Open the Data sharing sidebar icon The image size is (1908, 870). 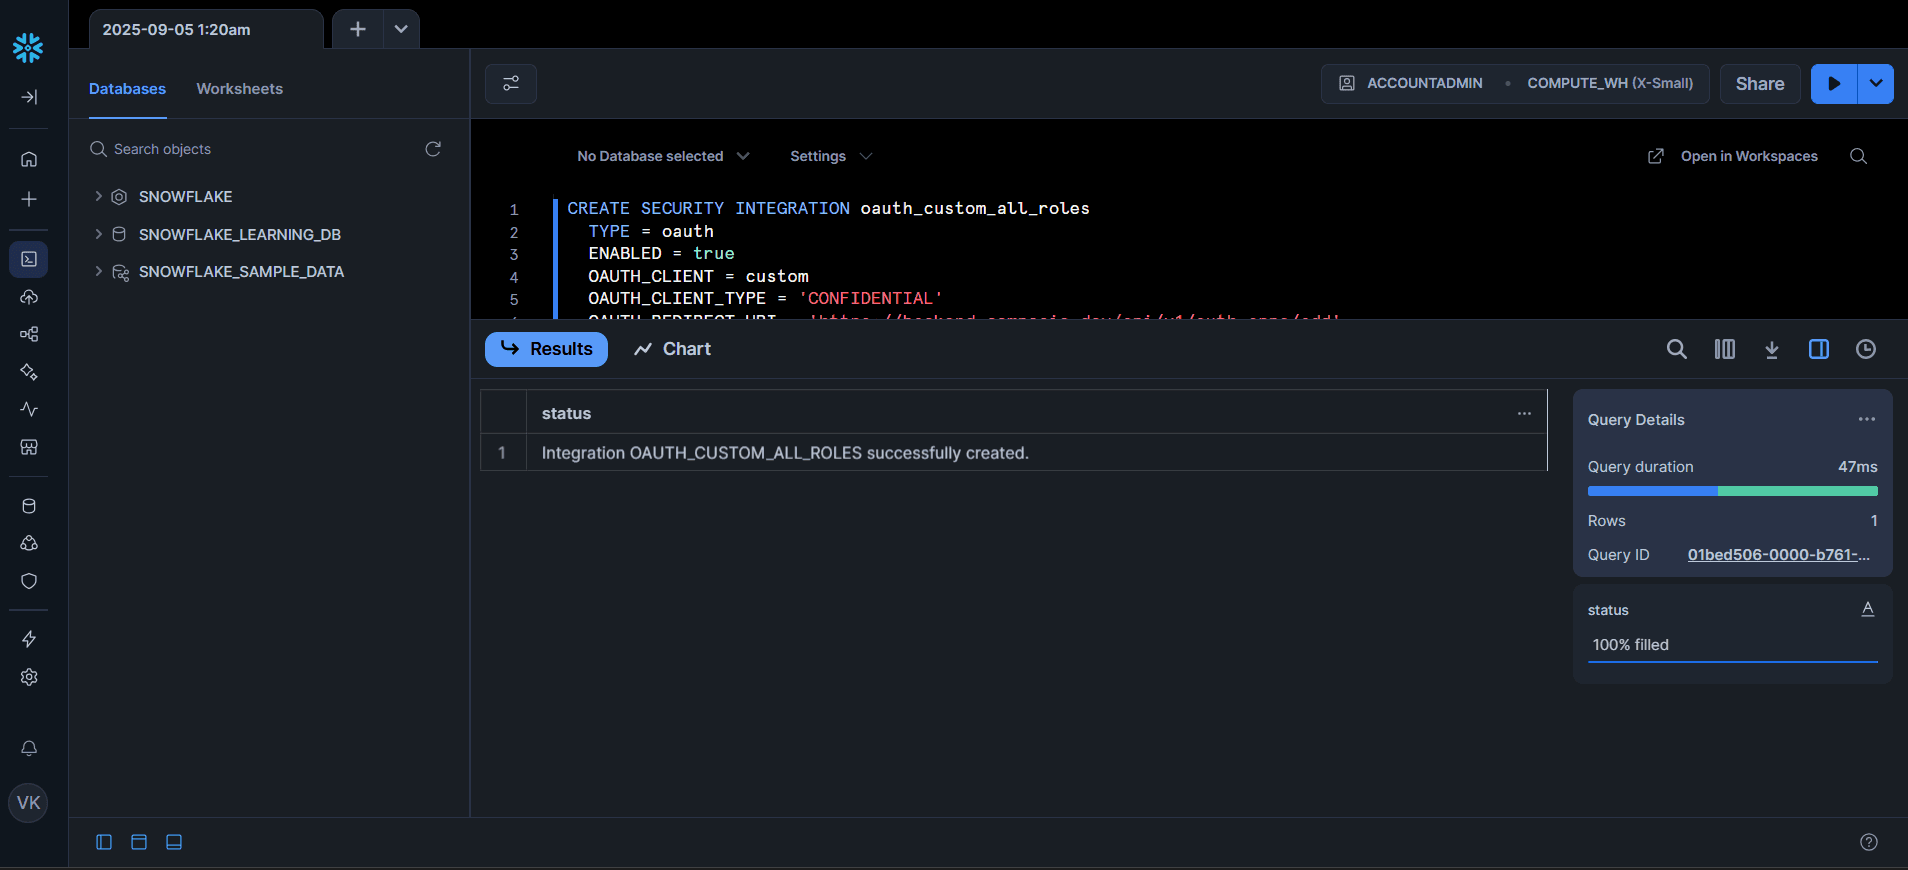click(x=29, y=543)
